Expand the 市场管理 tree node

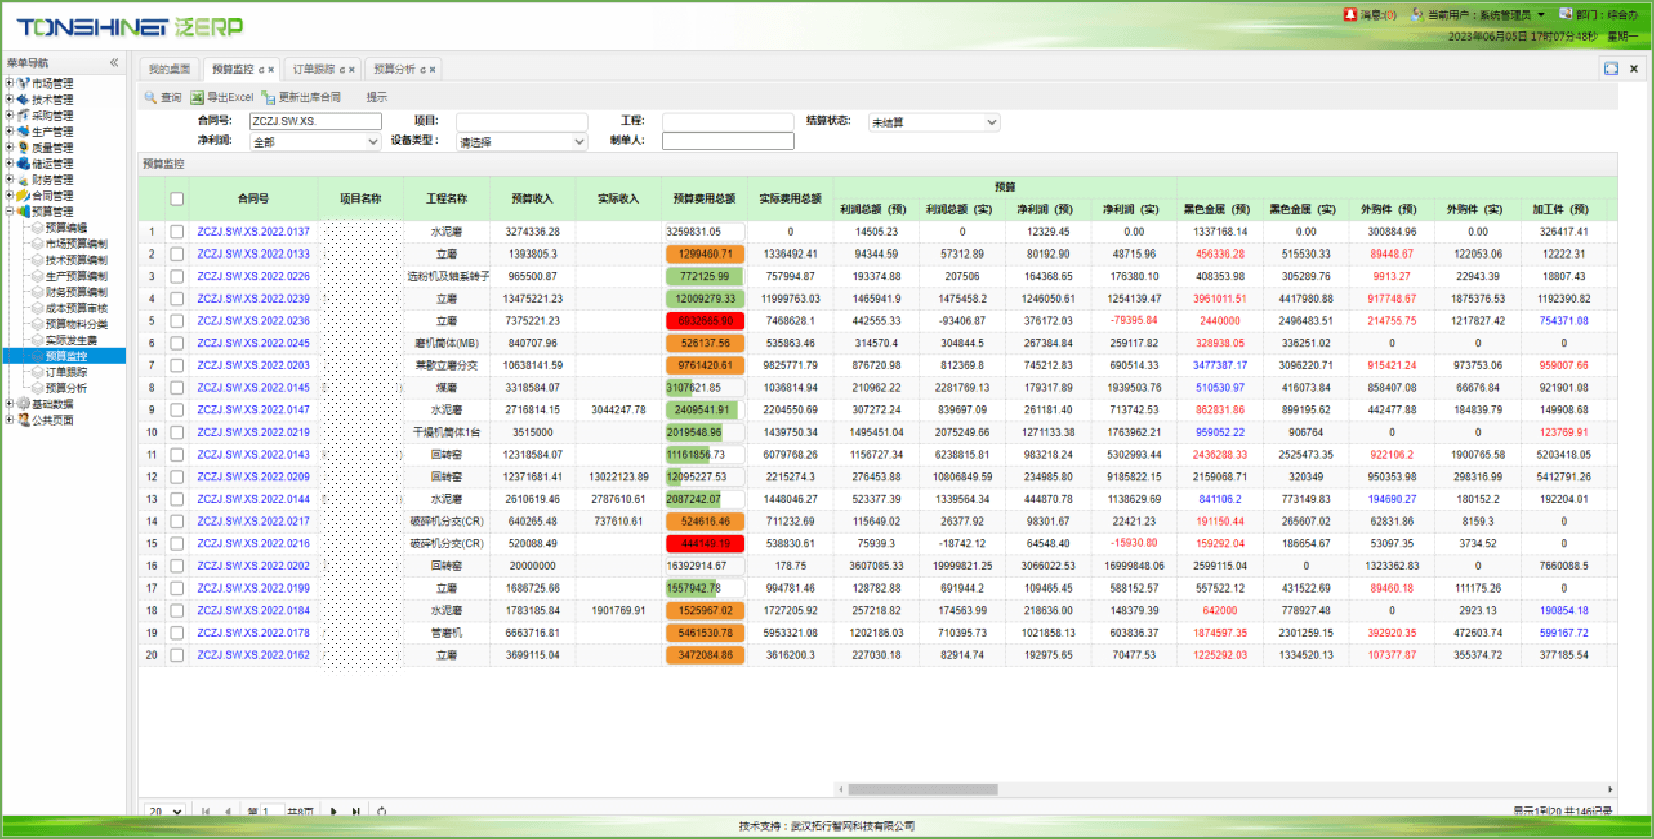point(9,83)
